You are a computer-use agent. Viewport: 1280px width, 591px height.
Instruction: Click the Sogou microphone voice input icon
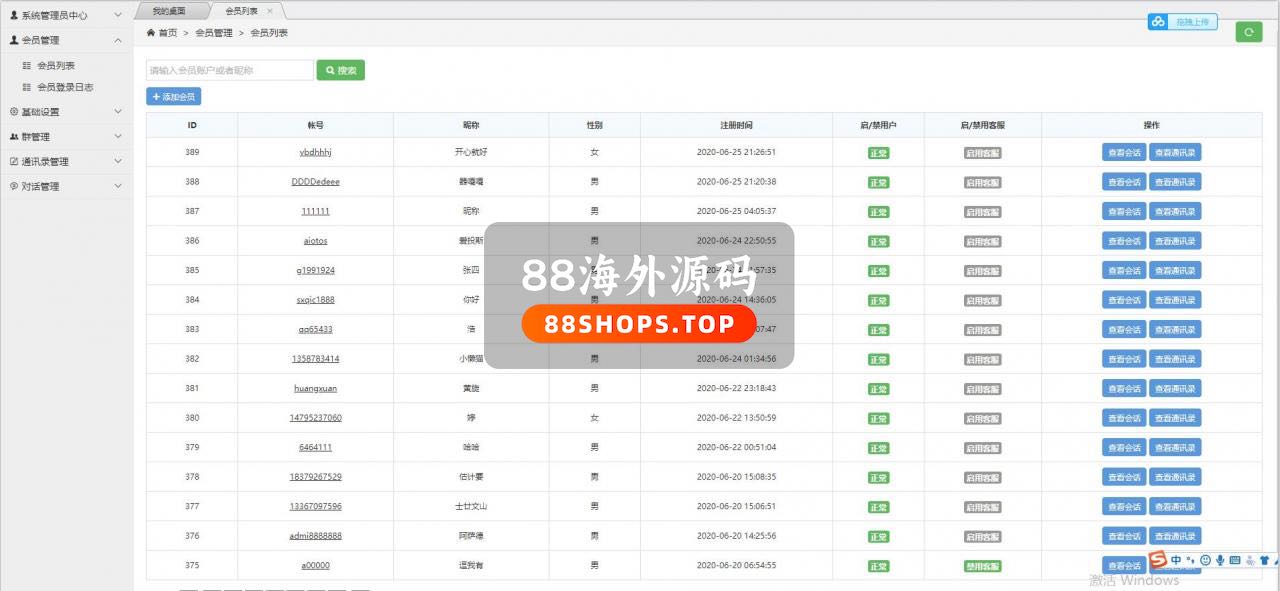click(x=1220, y=560)
